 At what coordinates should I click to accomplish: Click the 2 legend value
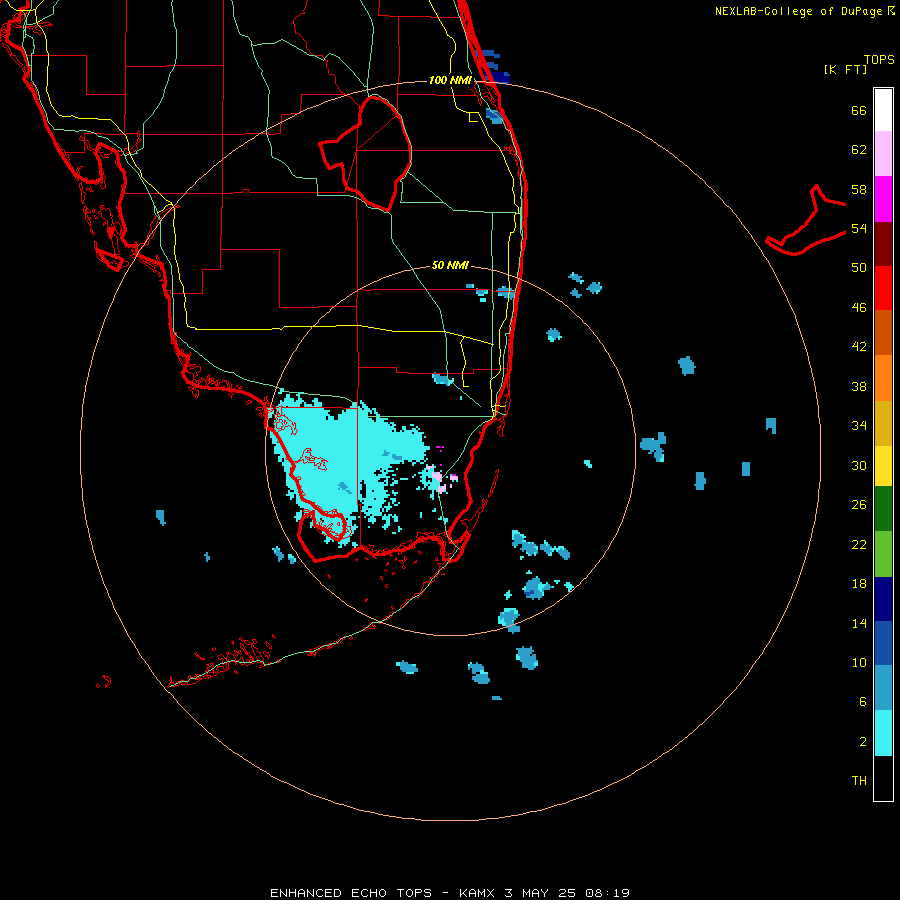click(x=863, y=742)
